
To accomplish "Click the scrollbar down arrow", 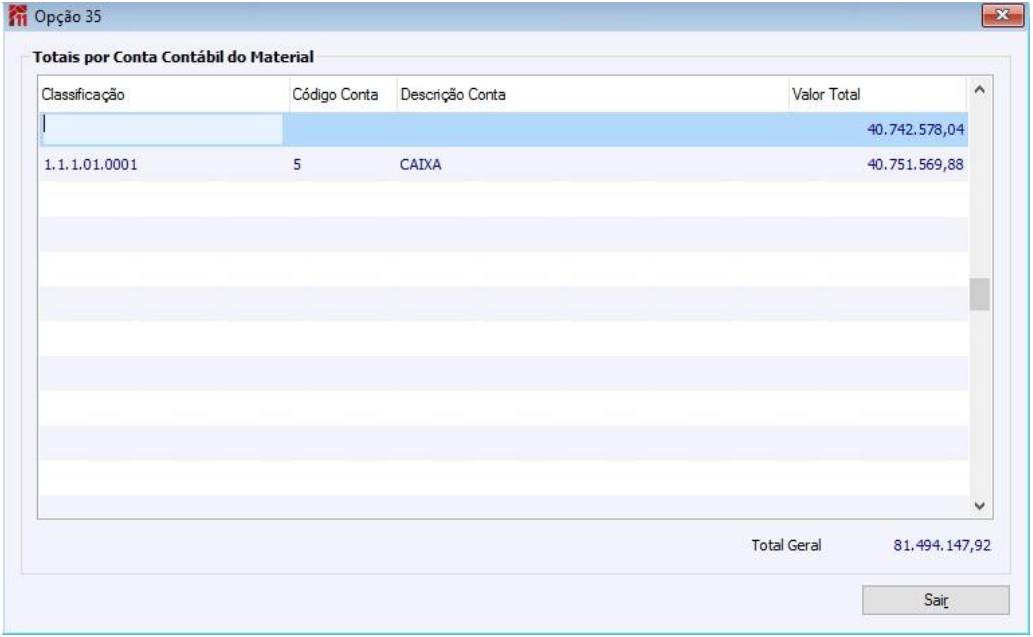I will coord(980,506).
